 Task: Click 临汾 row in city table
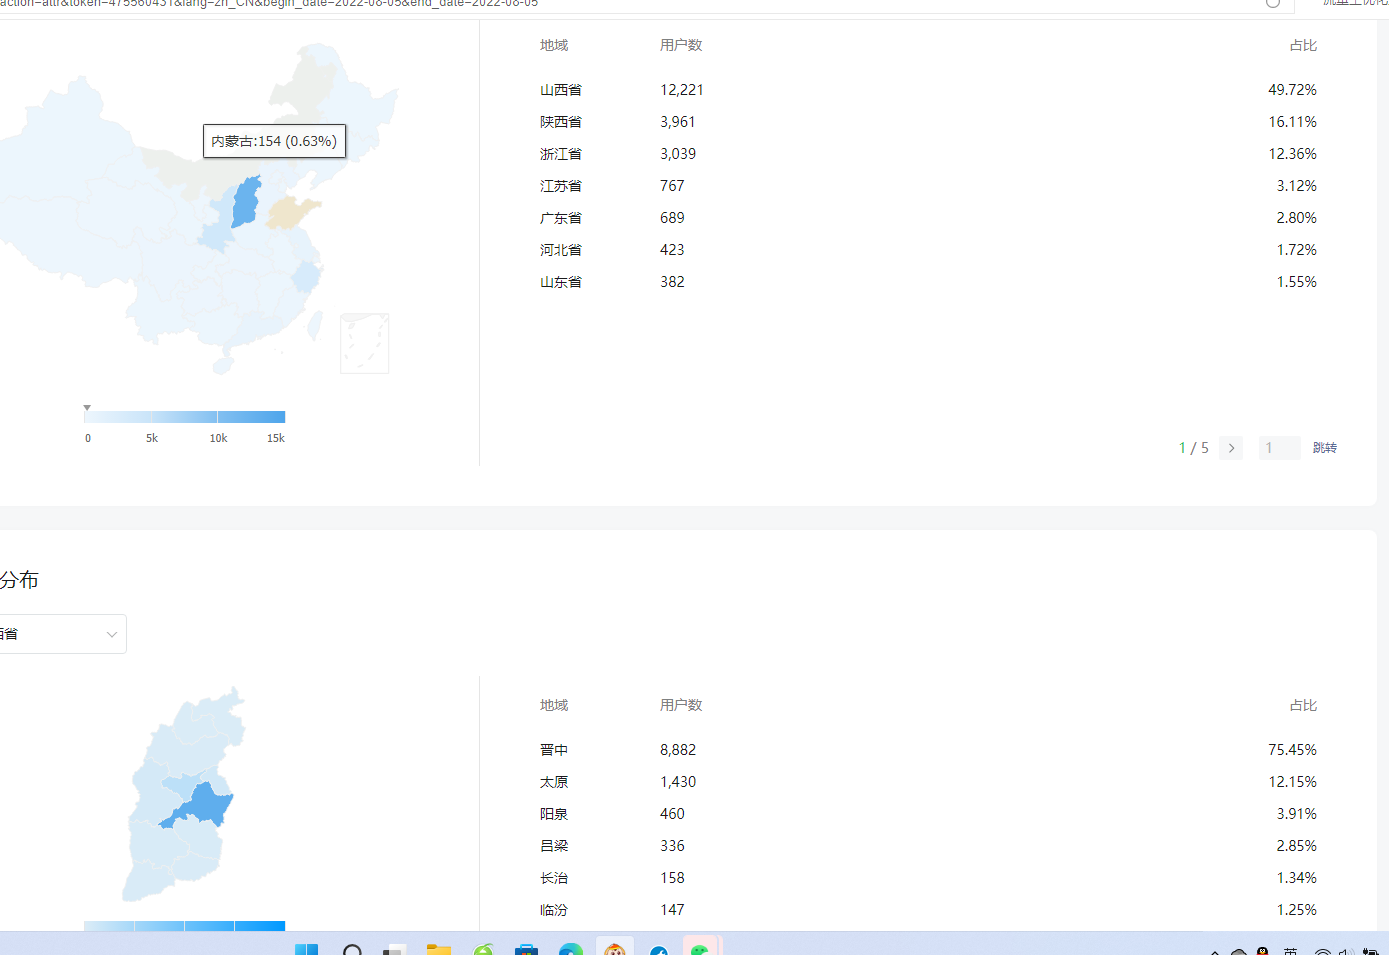(928, 910)
